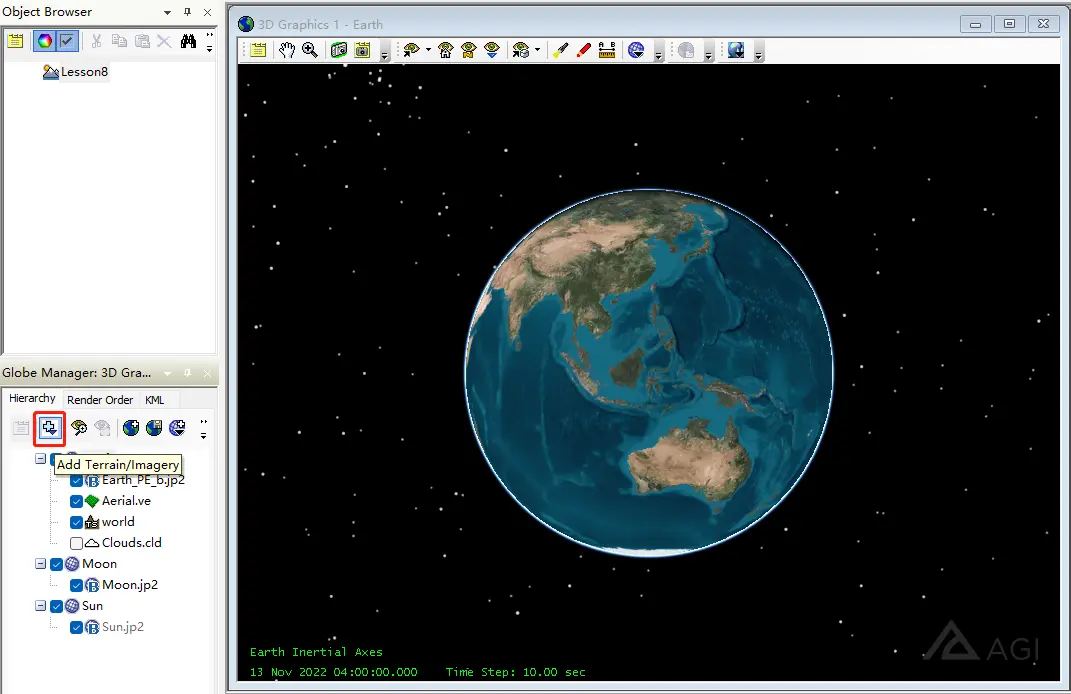The height and width of the screenshot is (694, 1071).
Task: Click the Add Terrain/Imagery button
Action: (49, 428)
